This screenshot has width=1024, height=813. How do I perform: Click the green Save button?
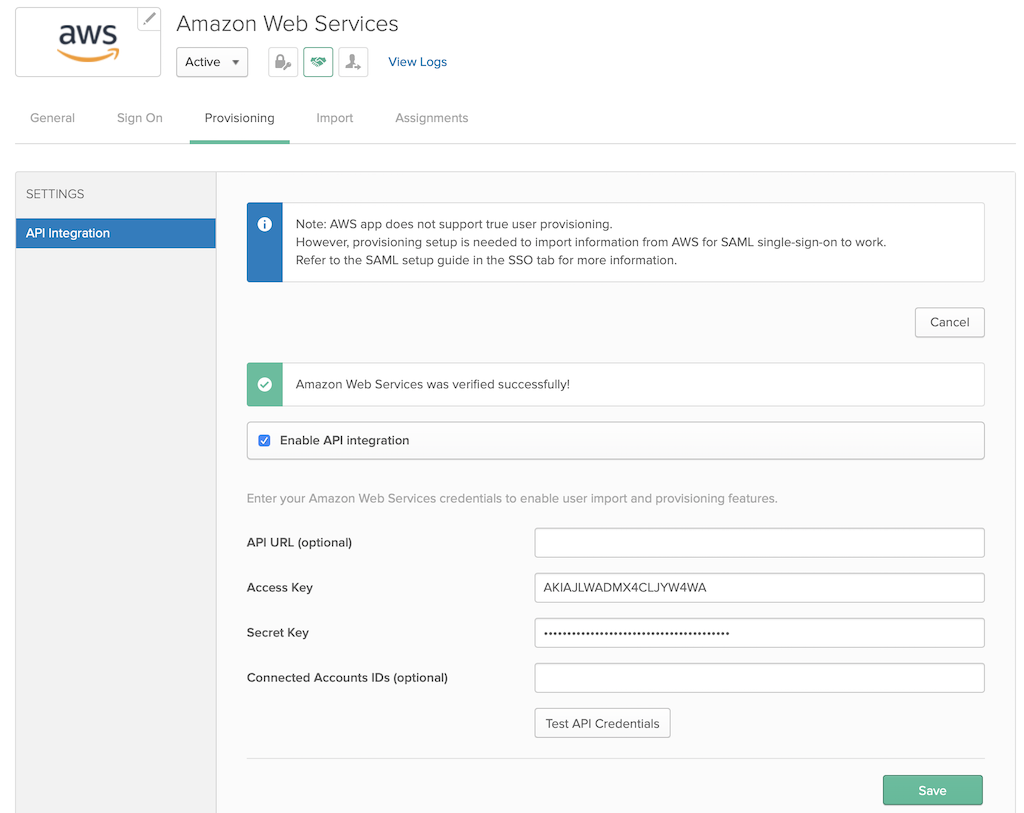click(x=933, y=791)
